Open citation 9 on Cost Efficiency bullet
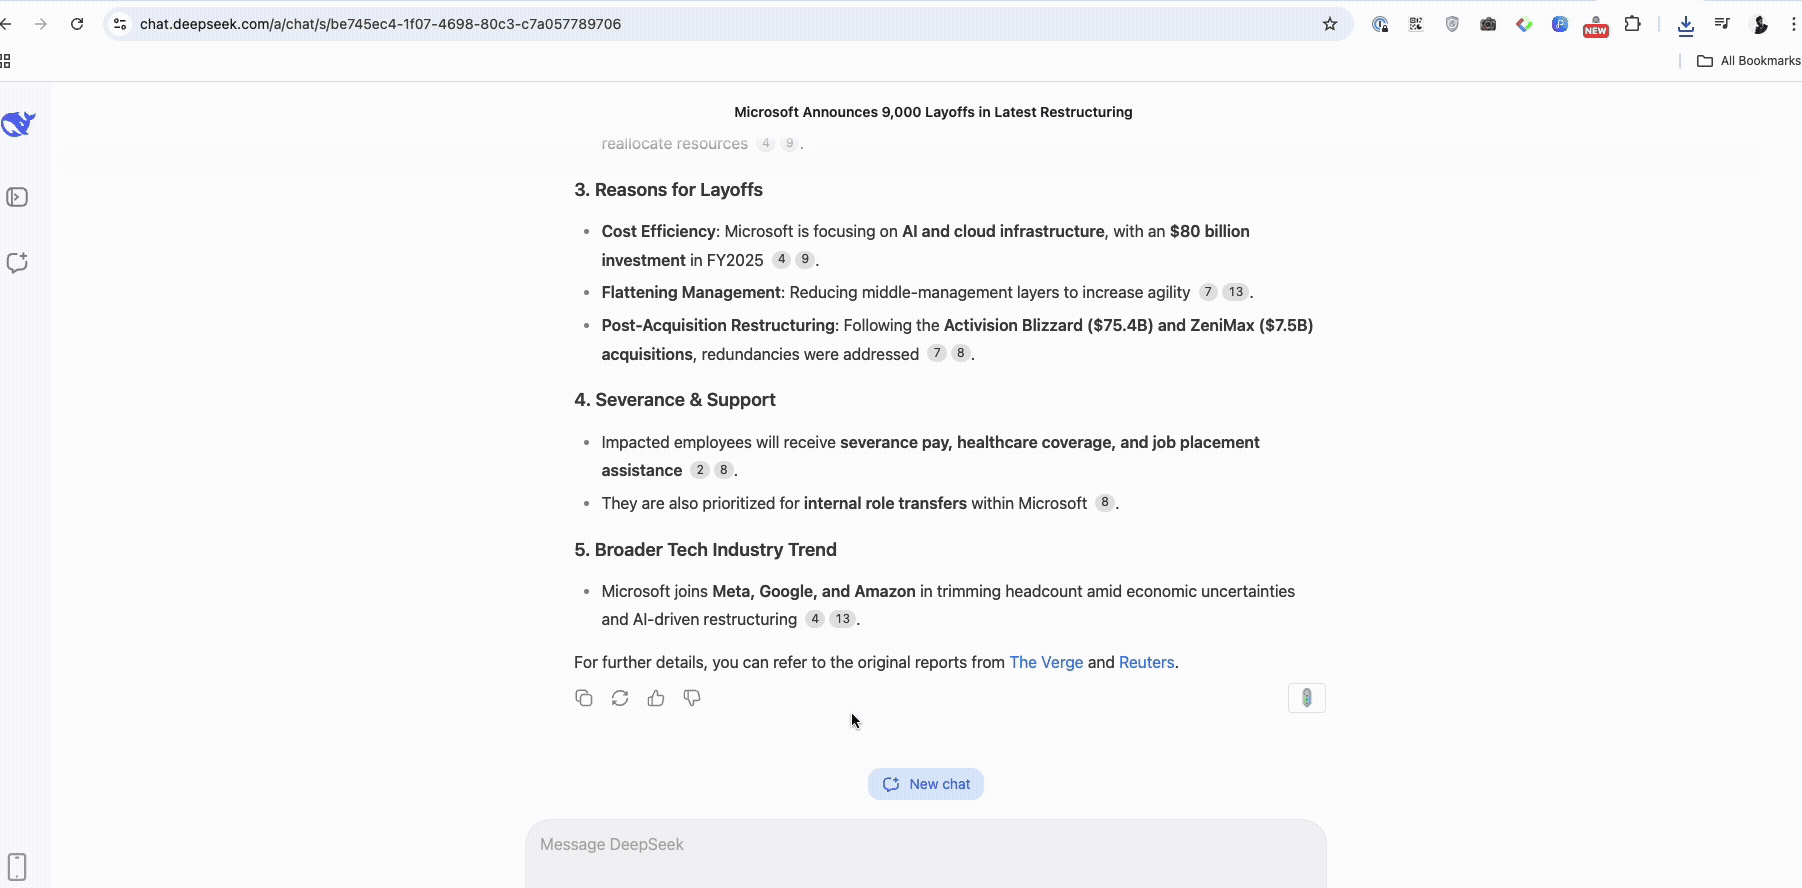 point(805,259)
